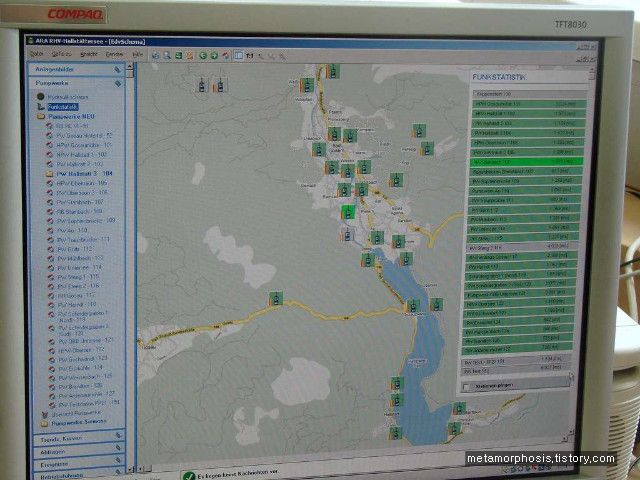This screenshot has width=640, height=480.
Task: Toggle the side panel layout toolbar button
Action: coord(239,56)
